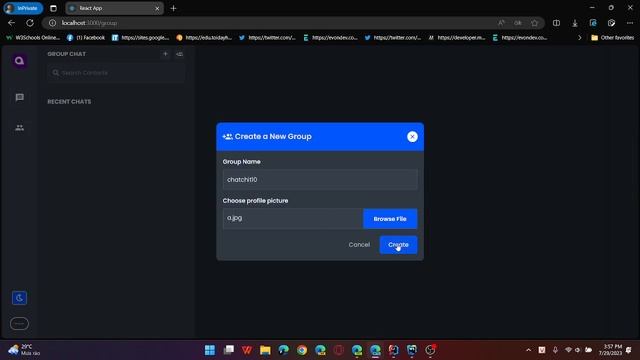
Task: Close the React App tab
Action: [x=157, y=8]
